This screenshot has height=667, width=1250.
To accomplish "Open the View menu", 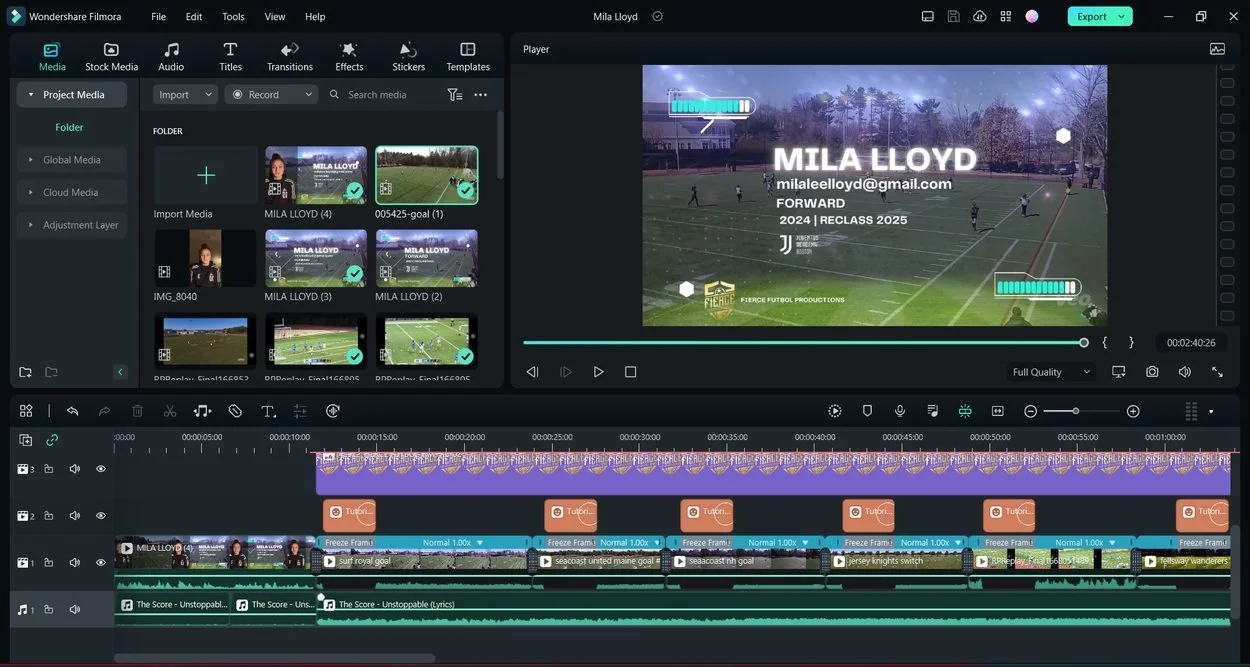I will click(x=275, y=16).
